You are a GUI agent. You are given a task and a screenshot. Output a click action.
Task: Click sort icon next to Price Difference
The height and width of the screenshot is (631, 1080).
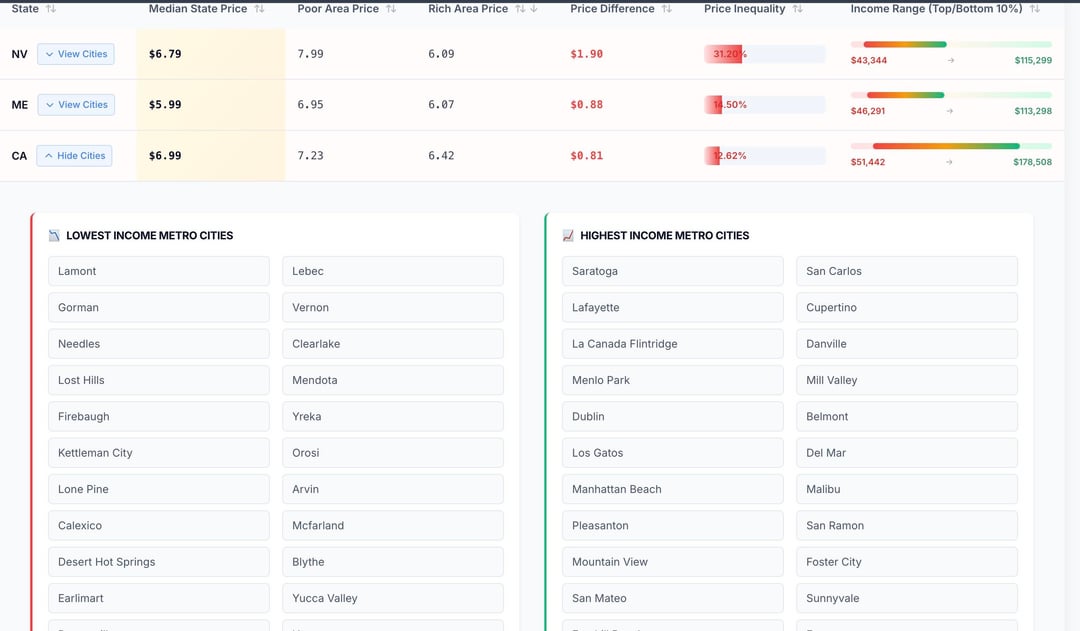click(x=667, y=9)
